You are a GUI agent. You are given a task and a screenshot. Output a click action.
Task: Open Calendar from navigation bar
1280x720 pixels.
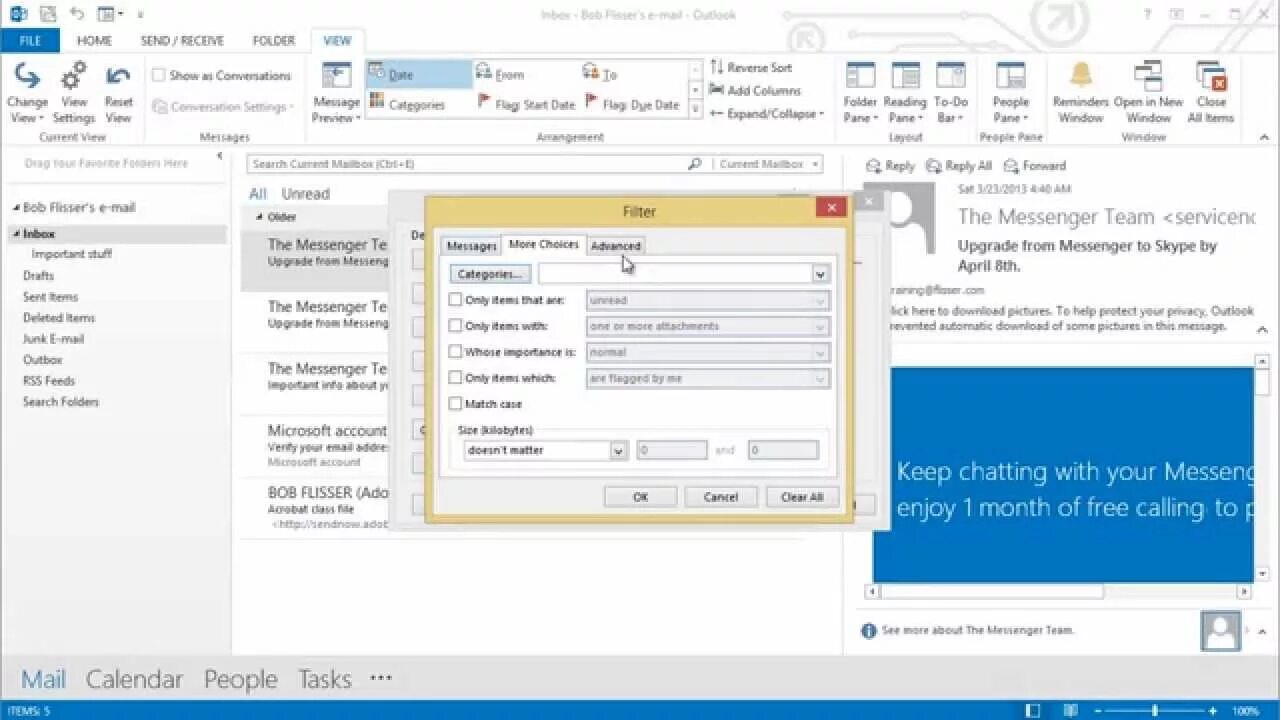(134, 679)
